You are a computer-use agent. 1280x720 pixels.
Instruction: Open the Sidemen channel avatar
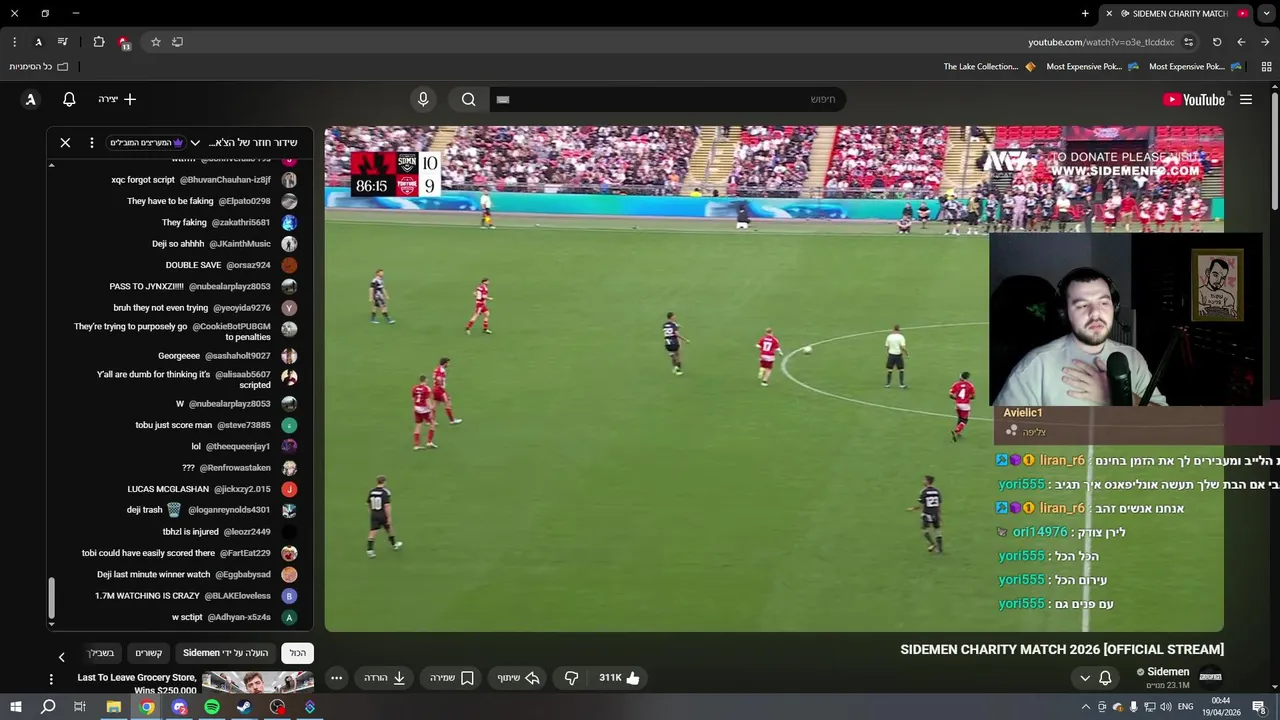(x=1211, y=676)
